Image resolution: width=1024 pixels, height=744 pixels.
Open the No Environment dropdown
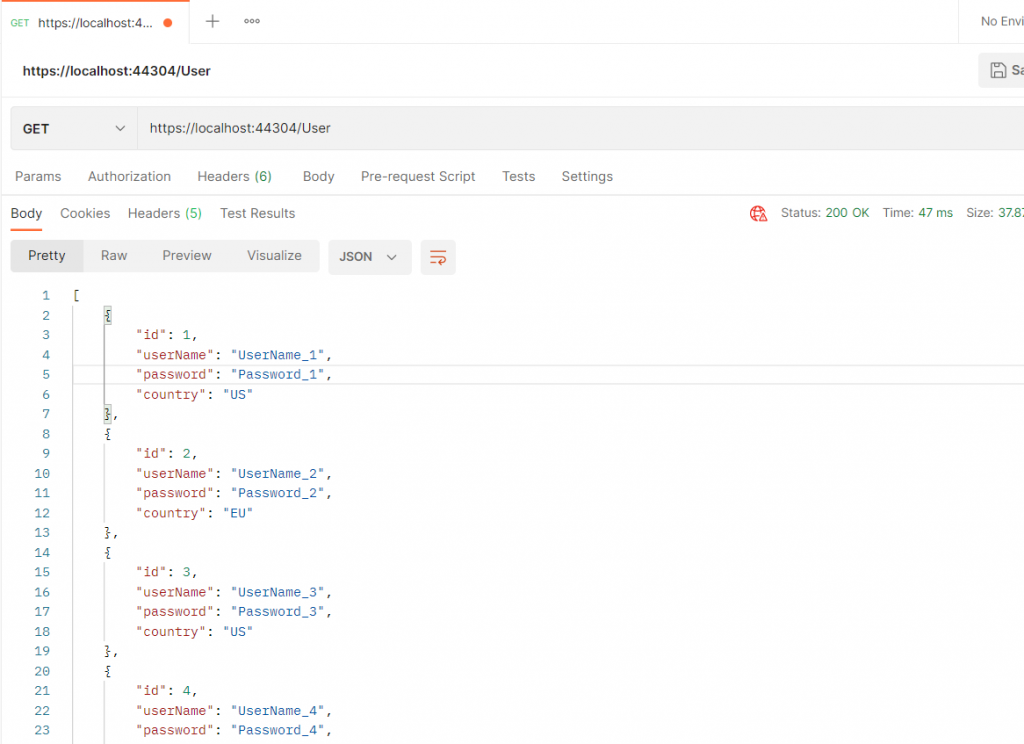[1001, 21]
